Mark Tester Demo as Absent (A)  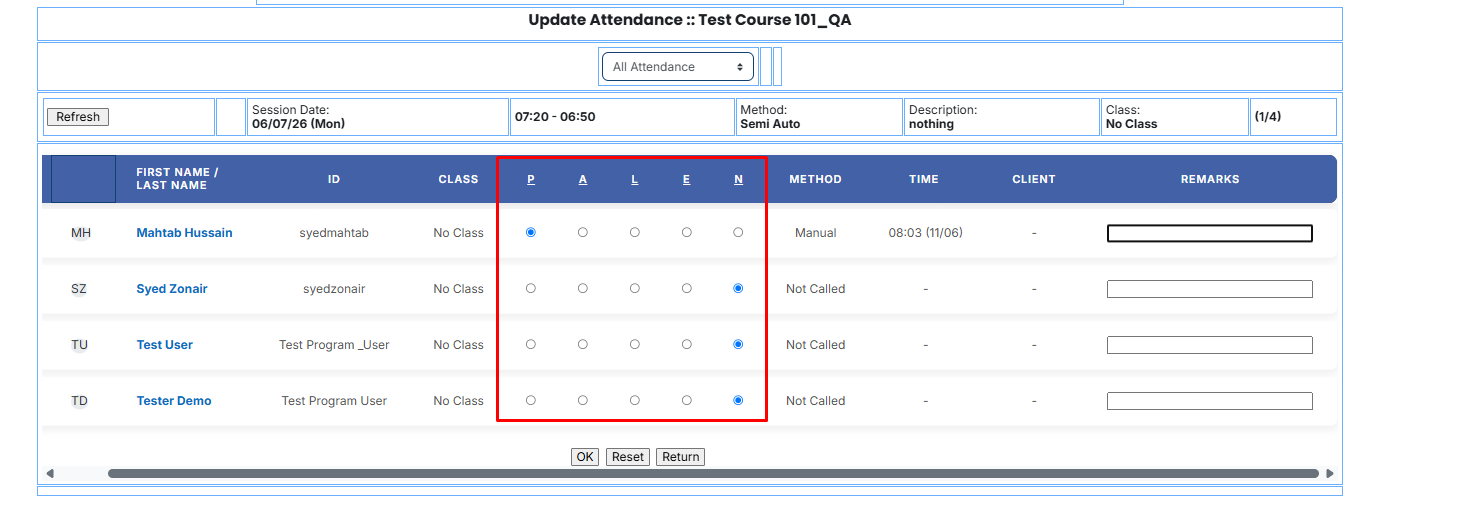583,400
